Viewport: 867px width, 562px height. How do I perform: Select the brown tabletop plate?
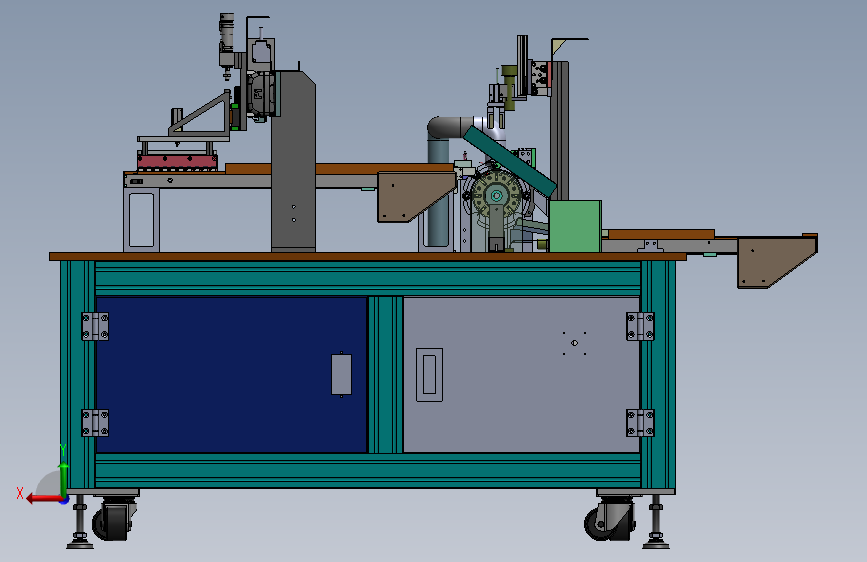click(368, 257)
